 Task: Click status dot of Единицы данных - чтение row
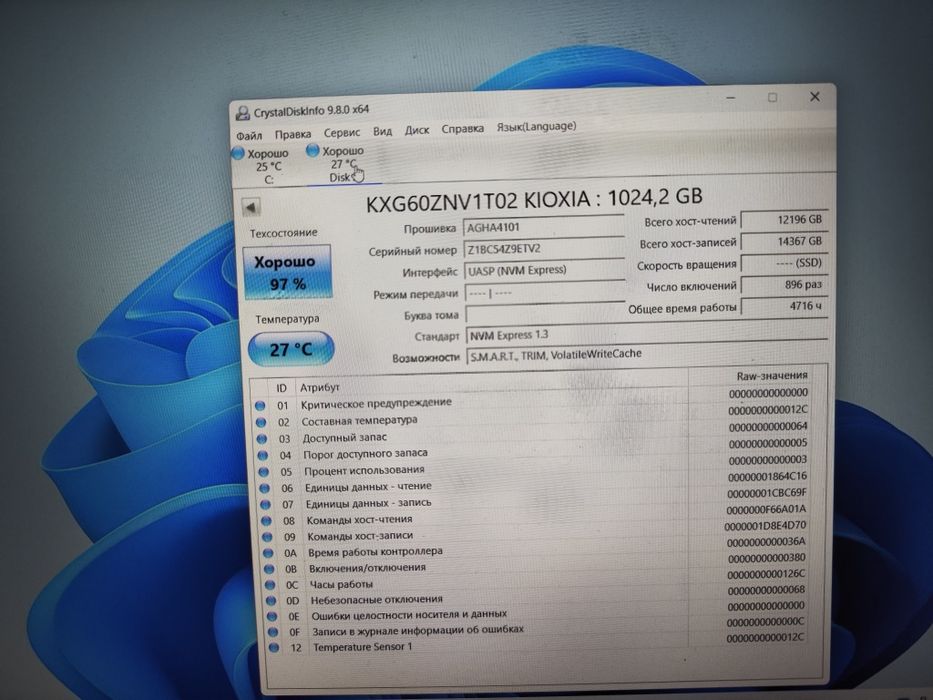point(265,489)
